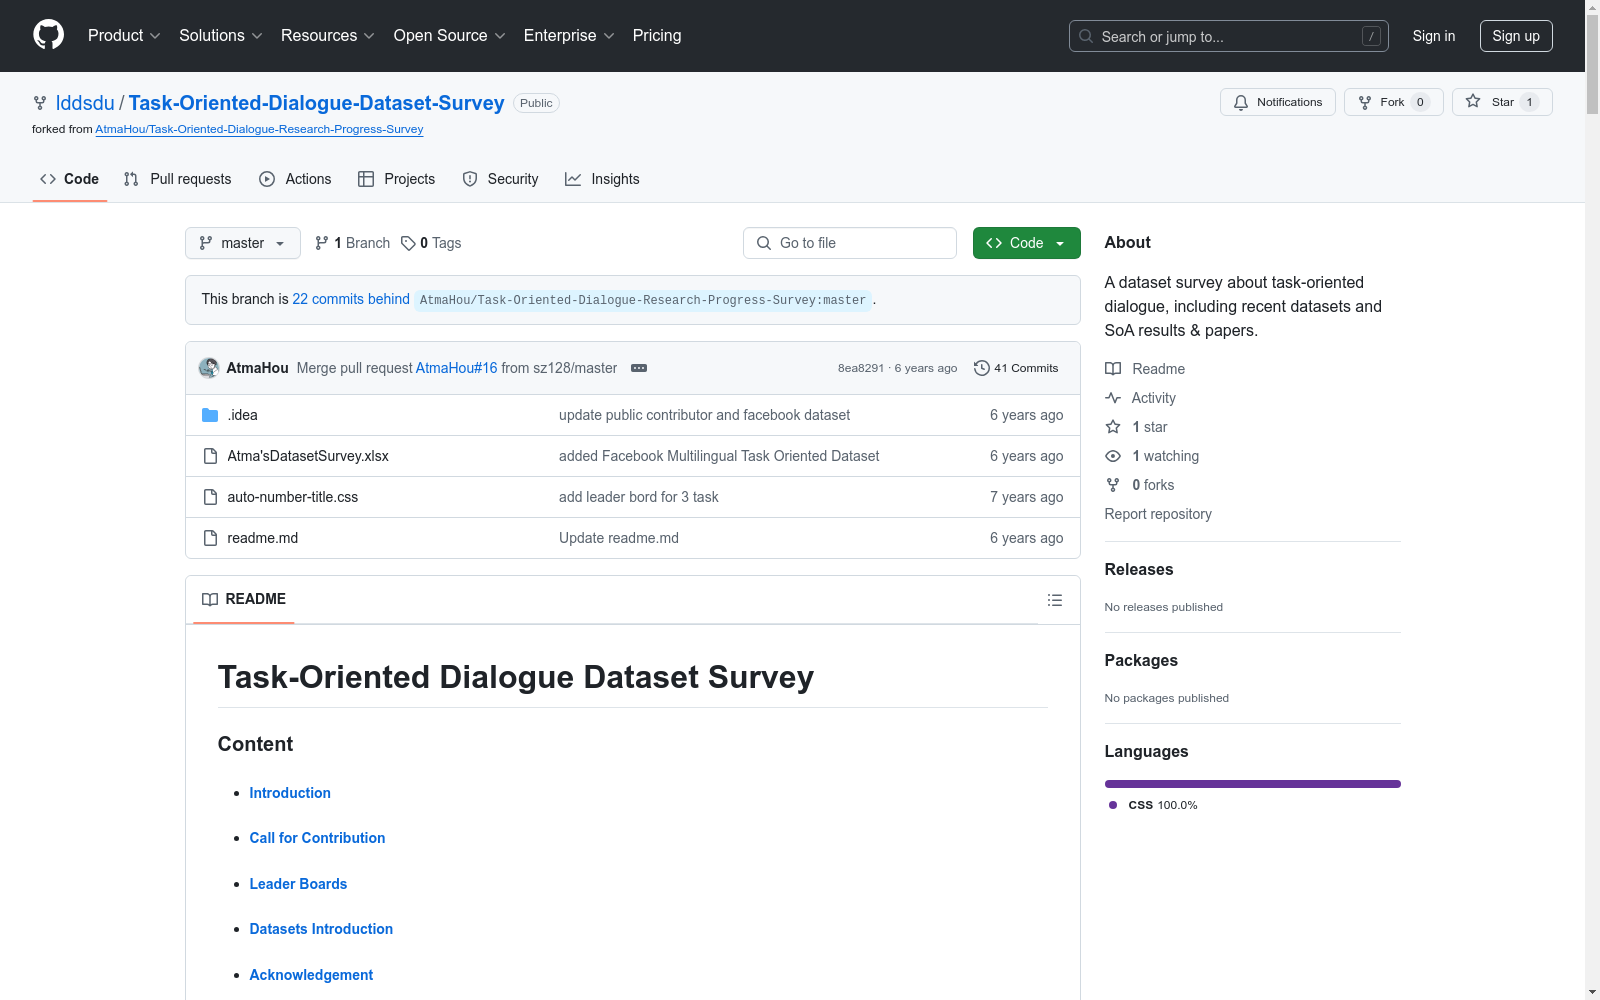Viewport: 1600px width, 1000px height.
Task: Open the Atma'sDatasetSurvey.xlsx file
Action: tap(308, 456)
